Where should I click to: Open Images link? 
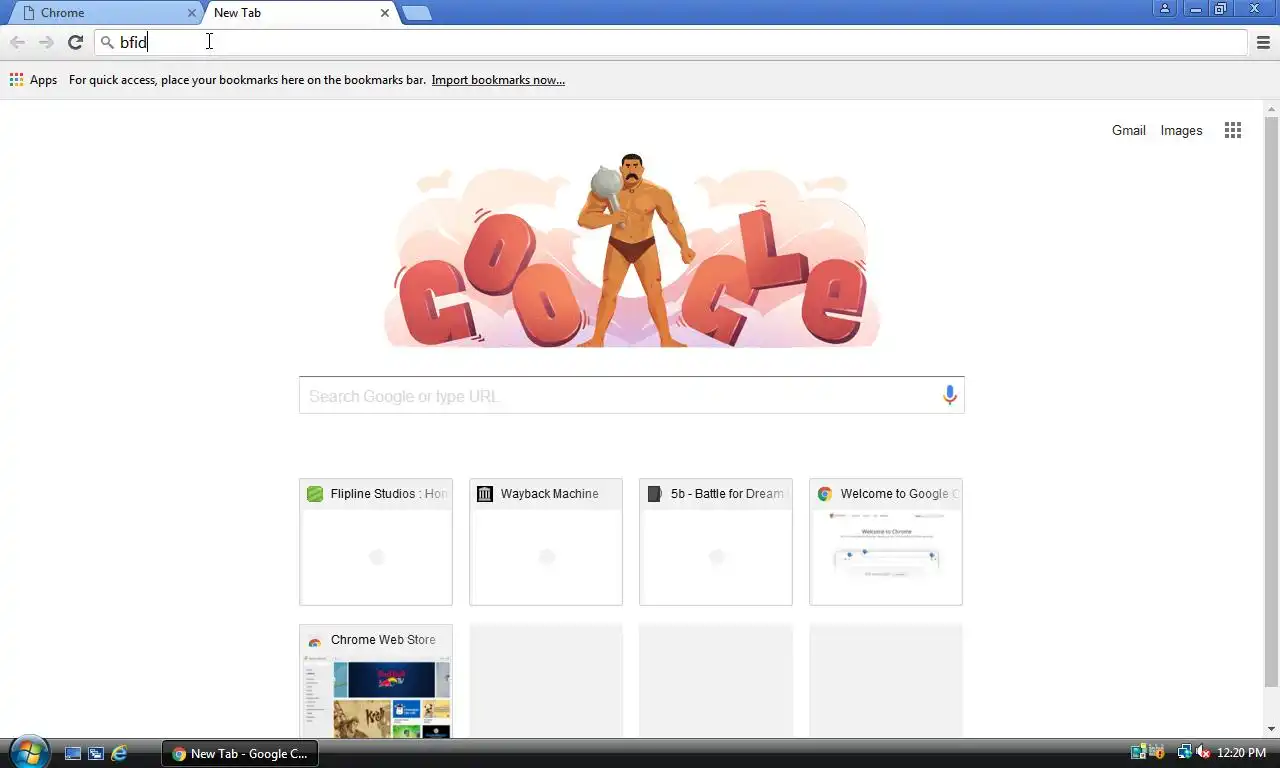pos(1181,130)
